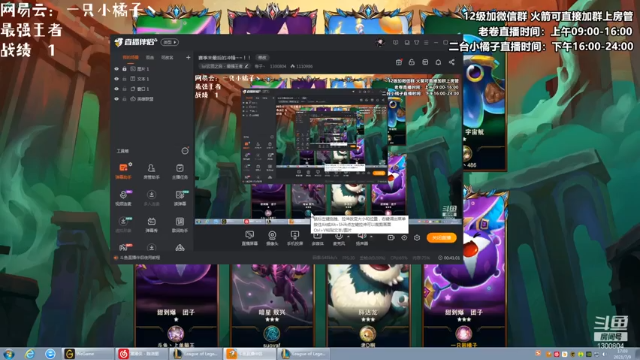The height and width of the screenshot is (360, 640).
Task: Click the room number 1300804 text
Action: [x=278, y=66]
